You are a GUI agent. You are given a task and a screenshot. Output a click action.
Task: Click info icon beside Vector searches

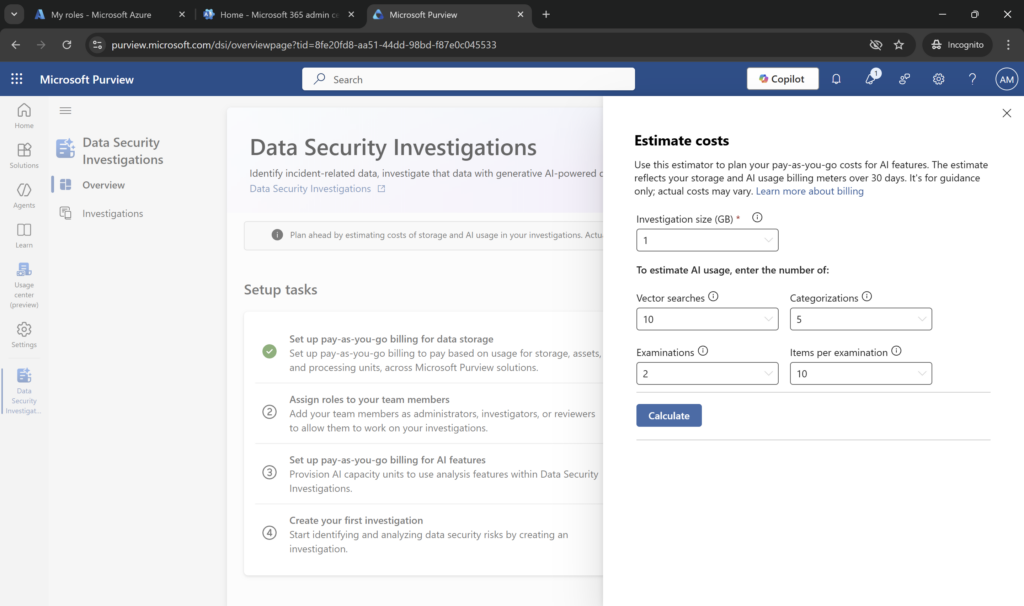click(x=713, y=297)
